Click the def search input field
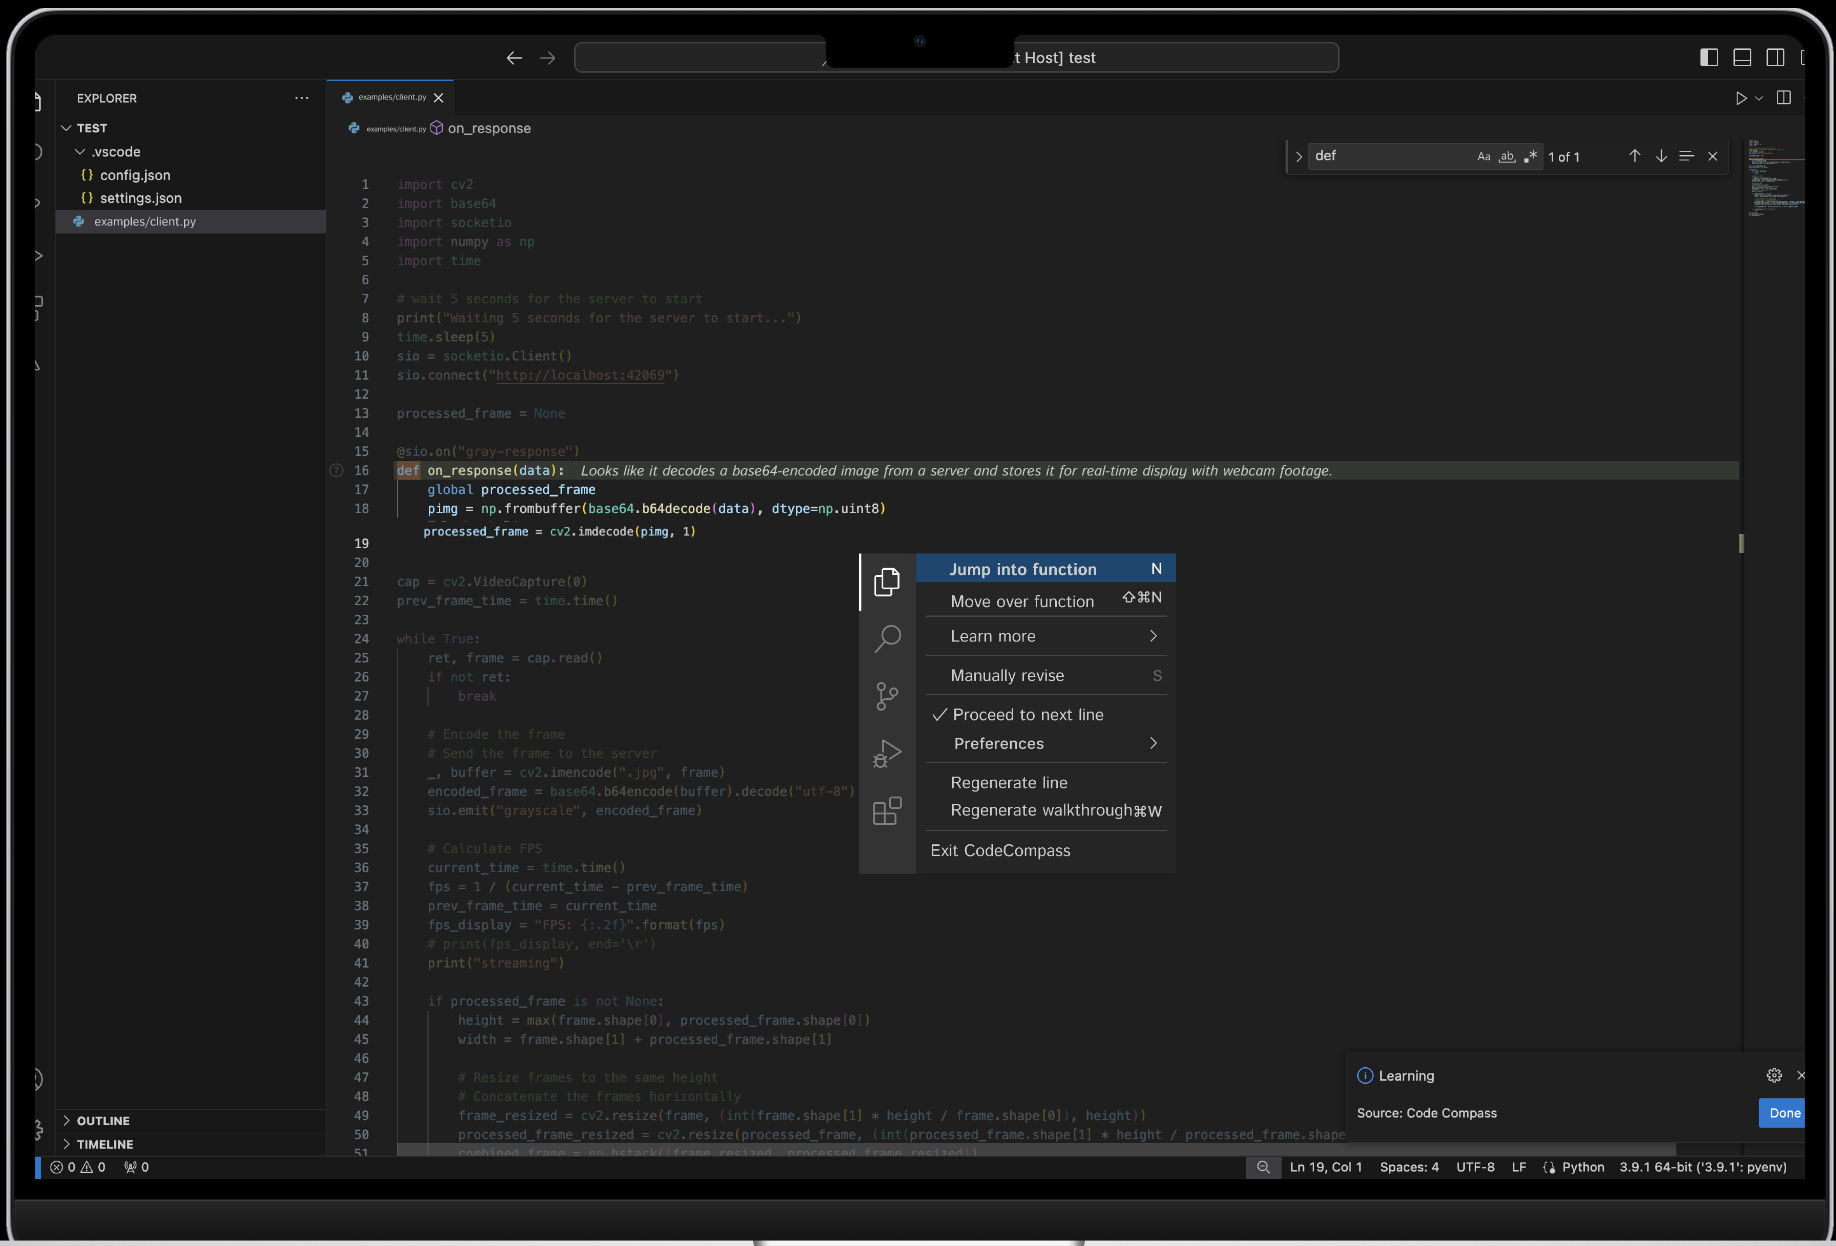1836x1246 pixels. 1390,156
